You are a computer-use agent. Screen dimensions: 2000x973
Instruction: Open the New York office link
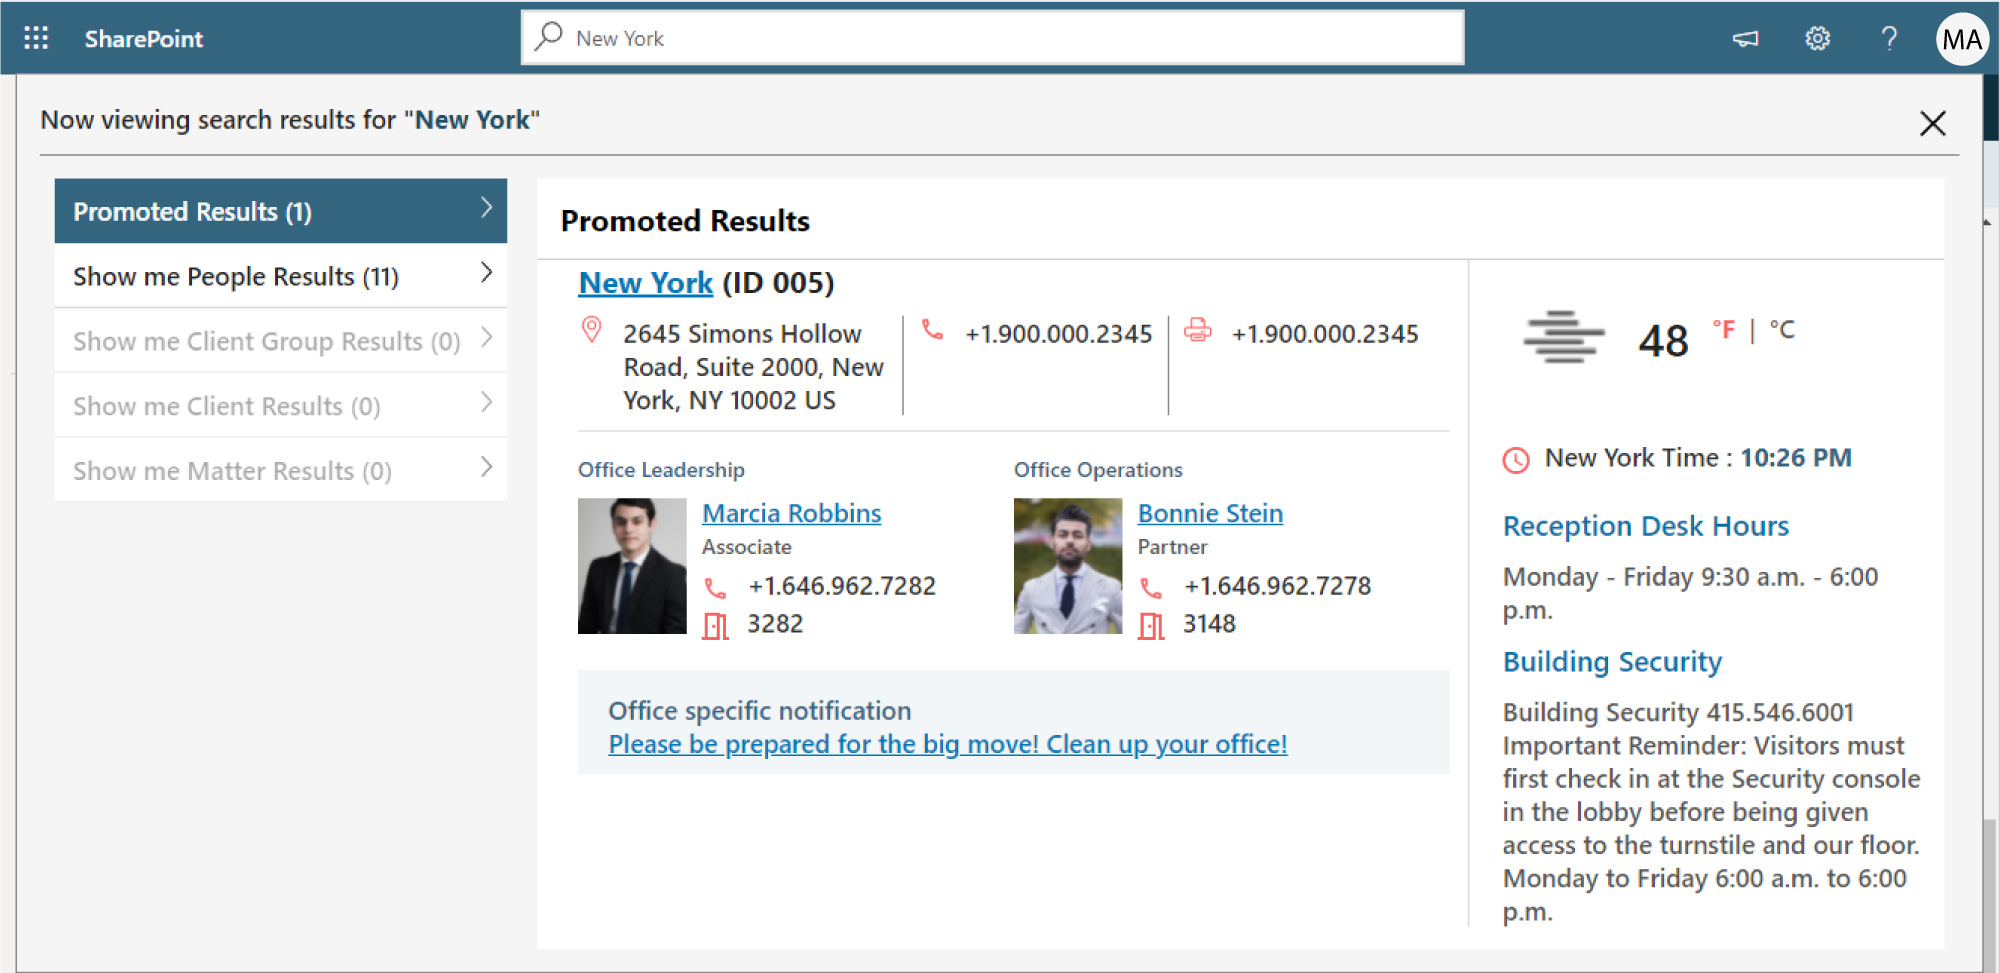[646, 283]
